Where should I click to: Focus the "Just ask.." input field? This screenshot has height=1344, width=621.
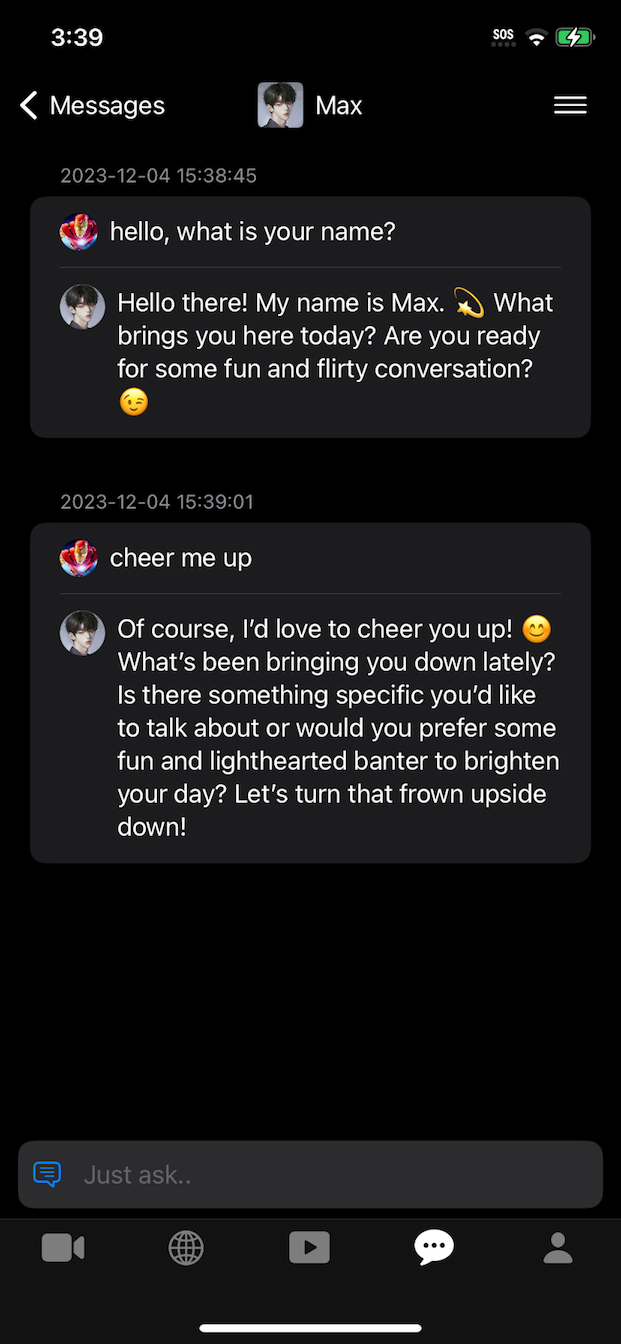tap(330, 1174)
